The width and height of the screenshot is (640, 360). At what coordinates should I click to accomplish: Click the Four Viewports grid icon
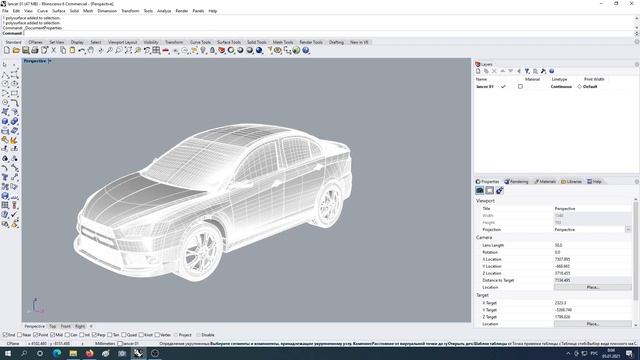(x=156, y=50)
